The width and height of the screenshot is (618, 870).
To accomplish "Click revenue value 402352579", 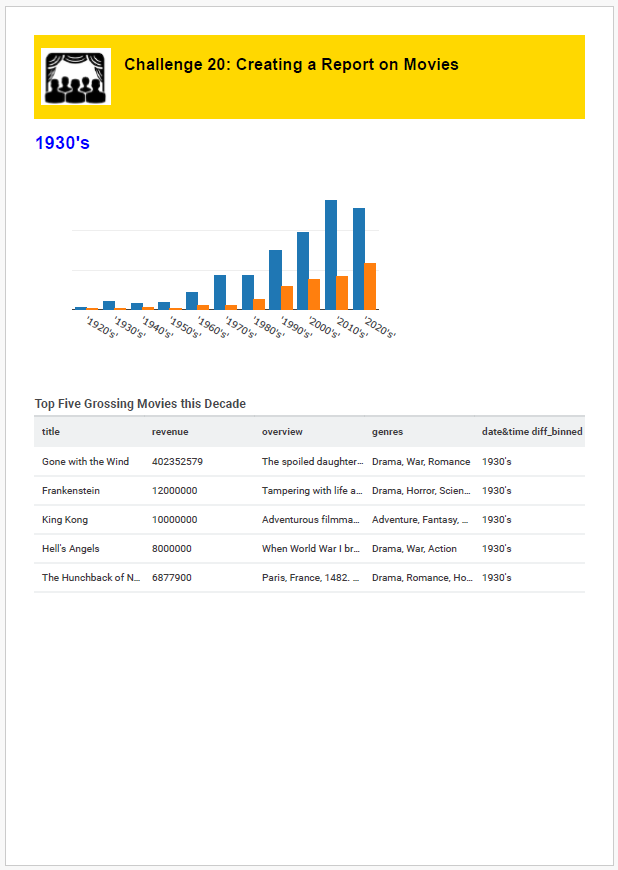I will click(178, 461).
